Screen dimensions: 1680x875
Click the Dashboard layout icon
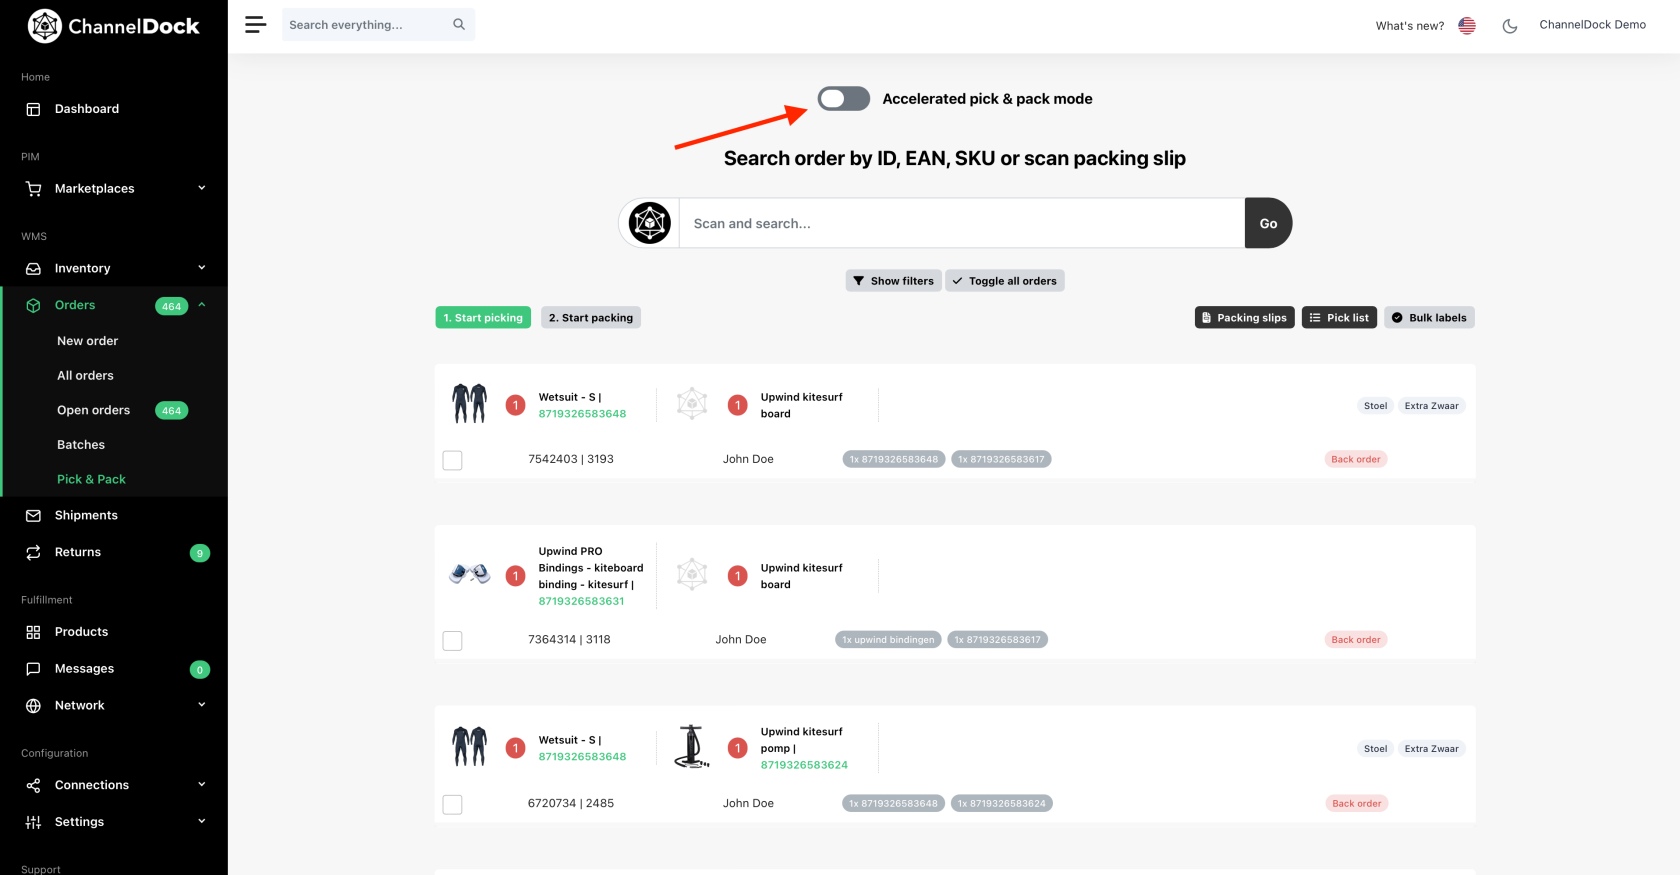click(x=33, y=109)
